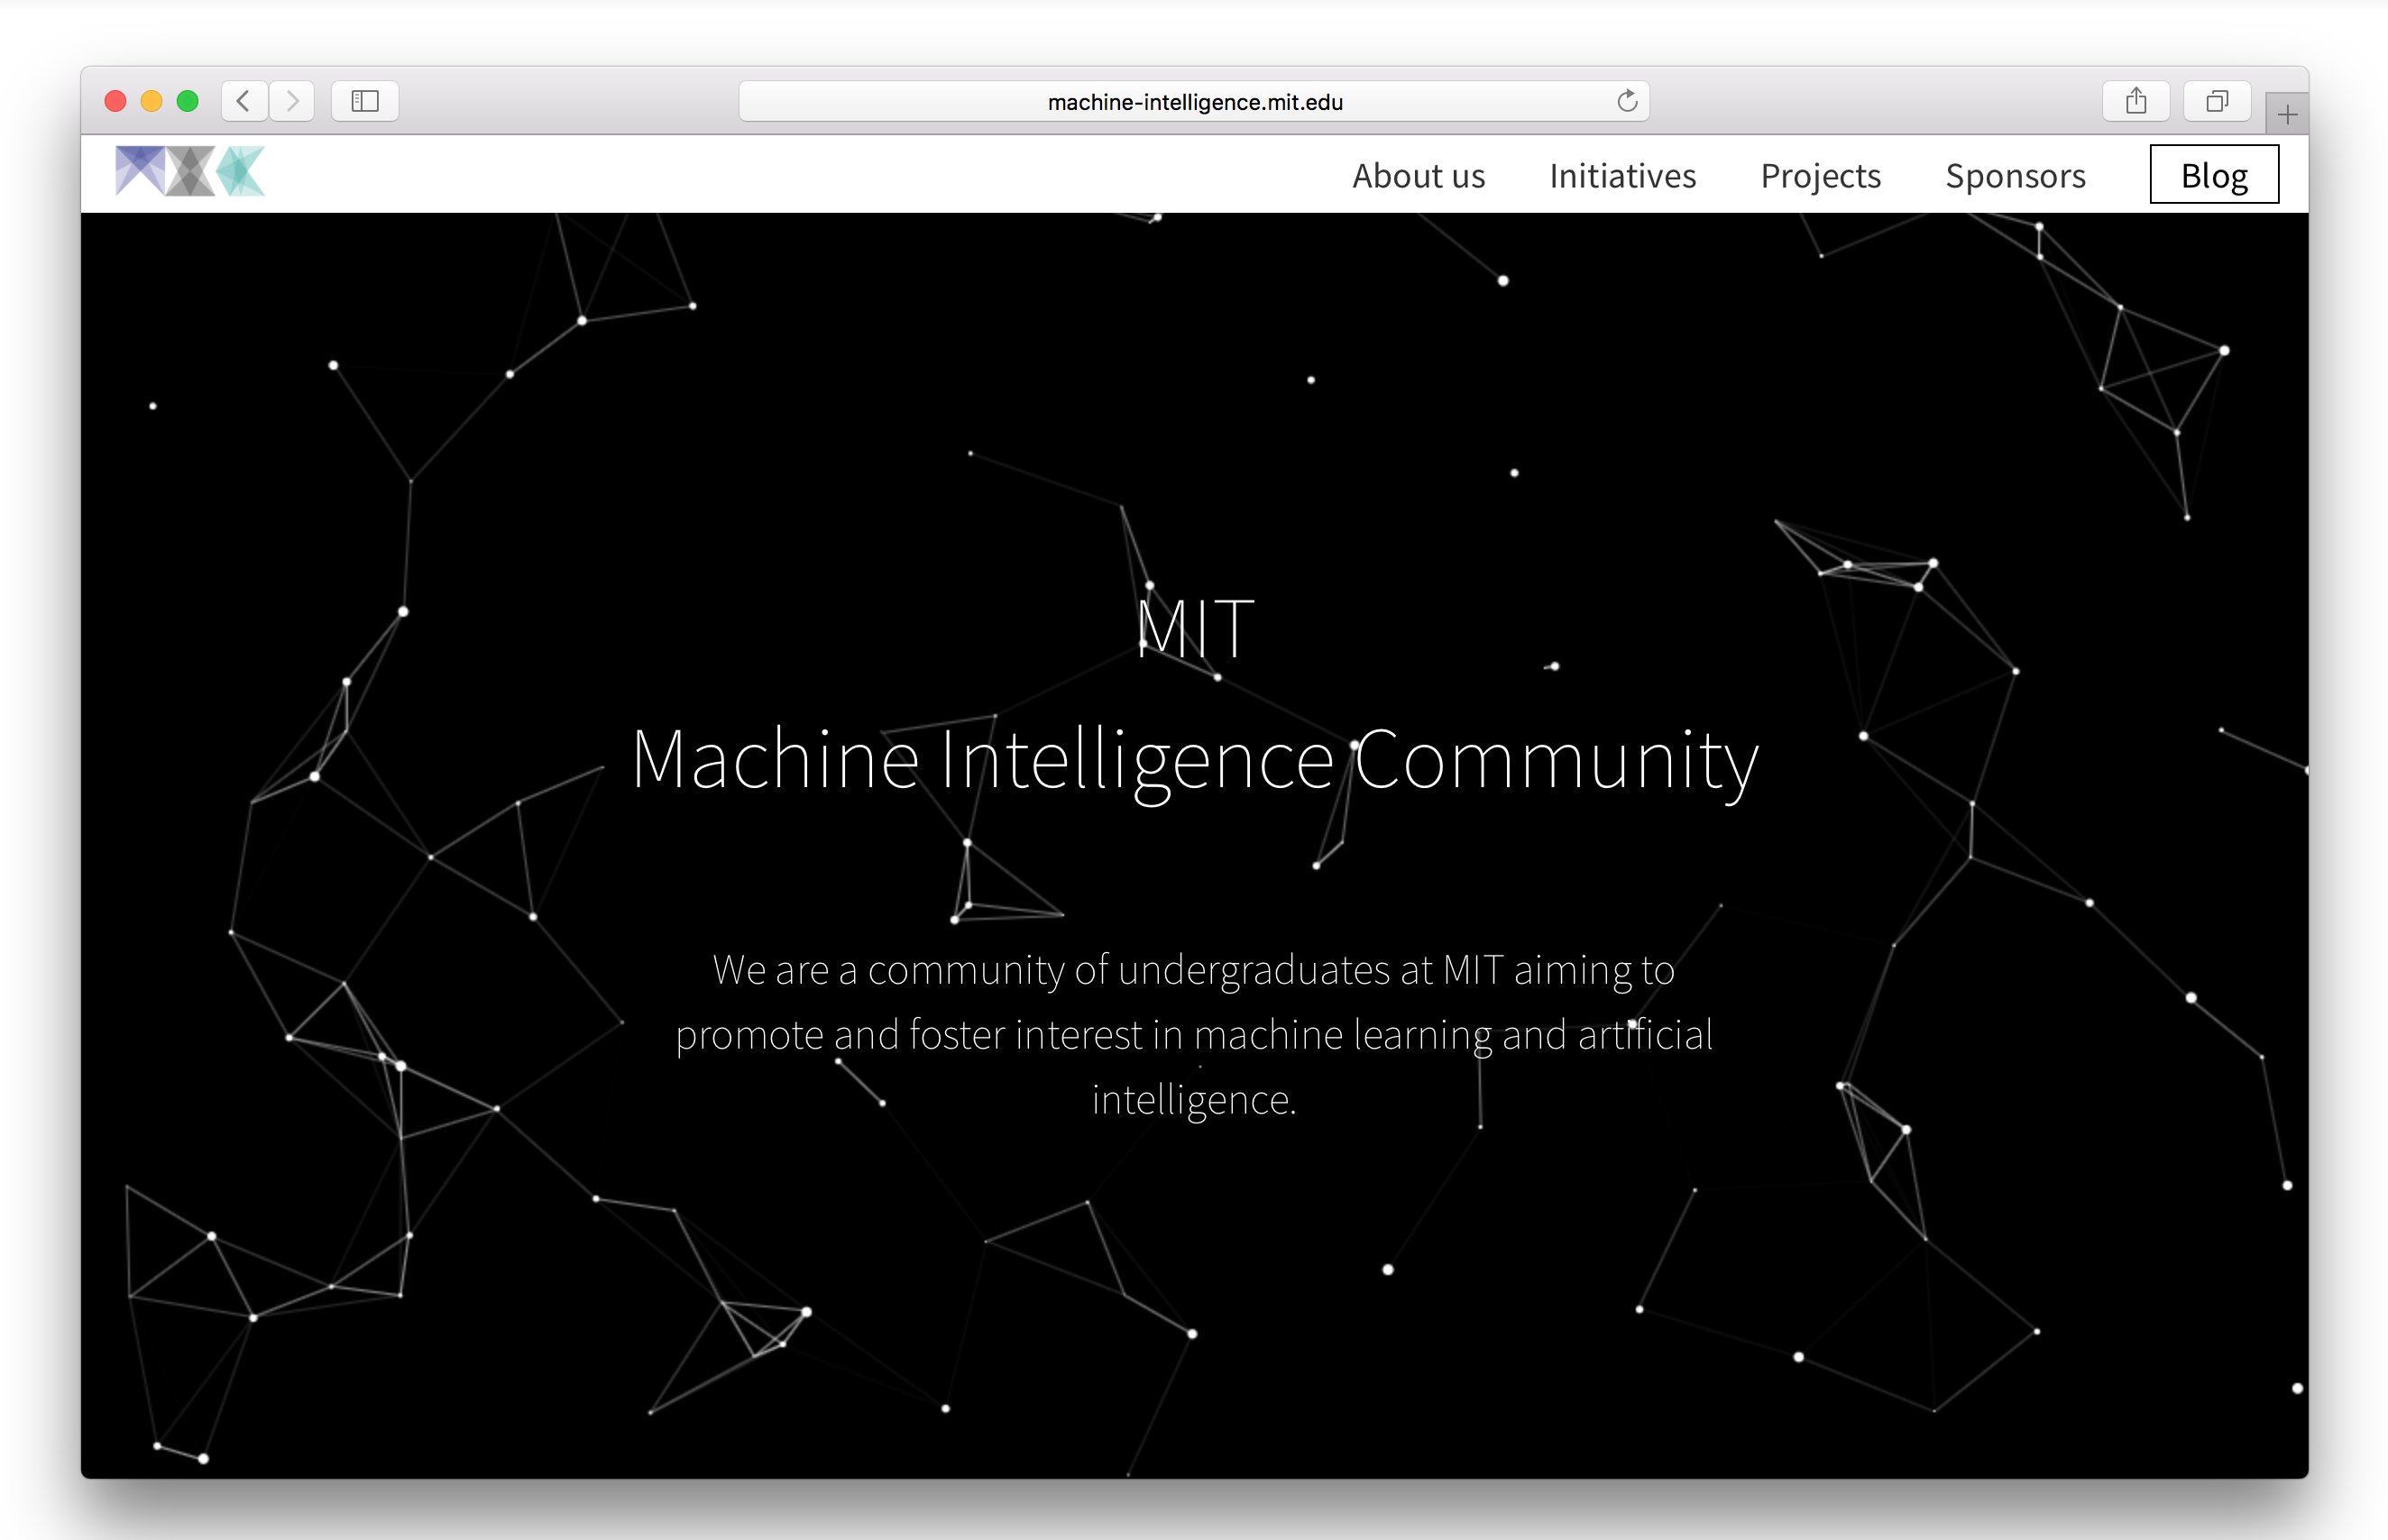
Task: Go forward to the next page
Action: click(292, 101)
